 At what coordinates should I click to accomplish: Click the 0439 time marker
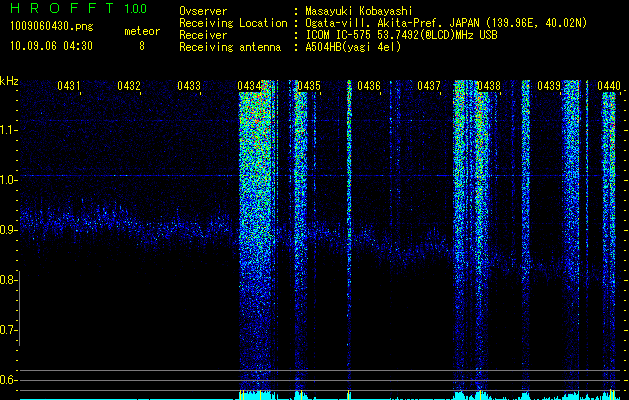coord(549,86)
